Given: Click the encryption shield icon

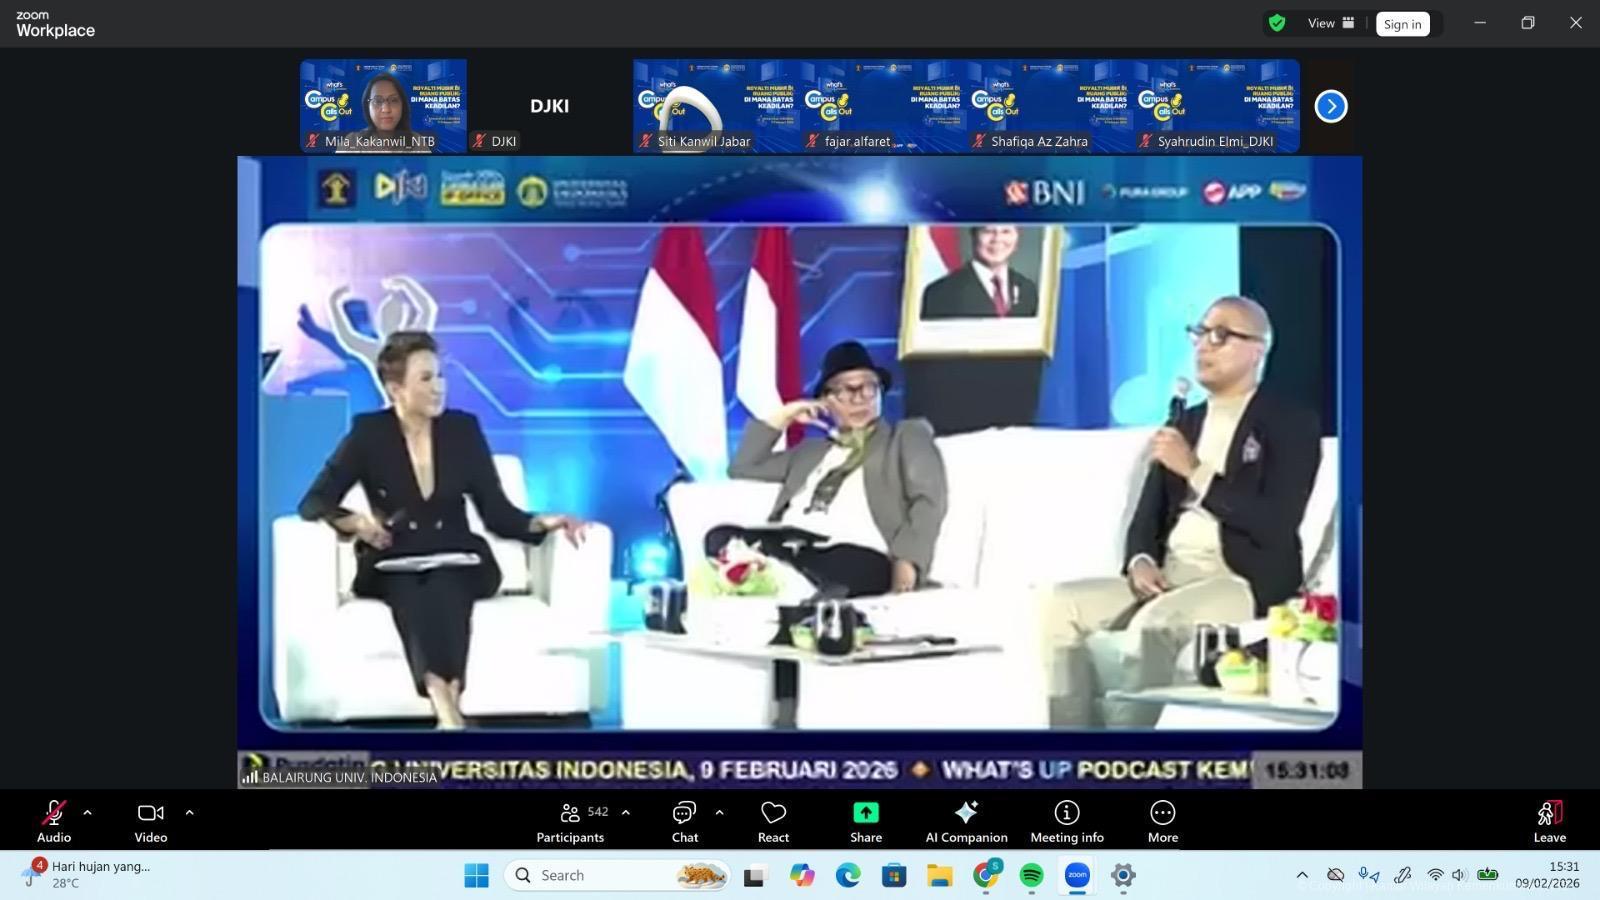Looking at the screenshot, I should click(1277, 23).
